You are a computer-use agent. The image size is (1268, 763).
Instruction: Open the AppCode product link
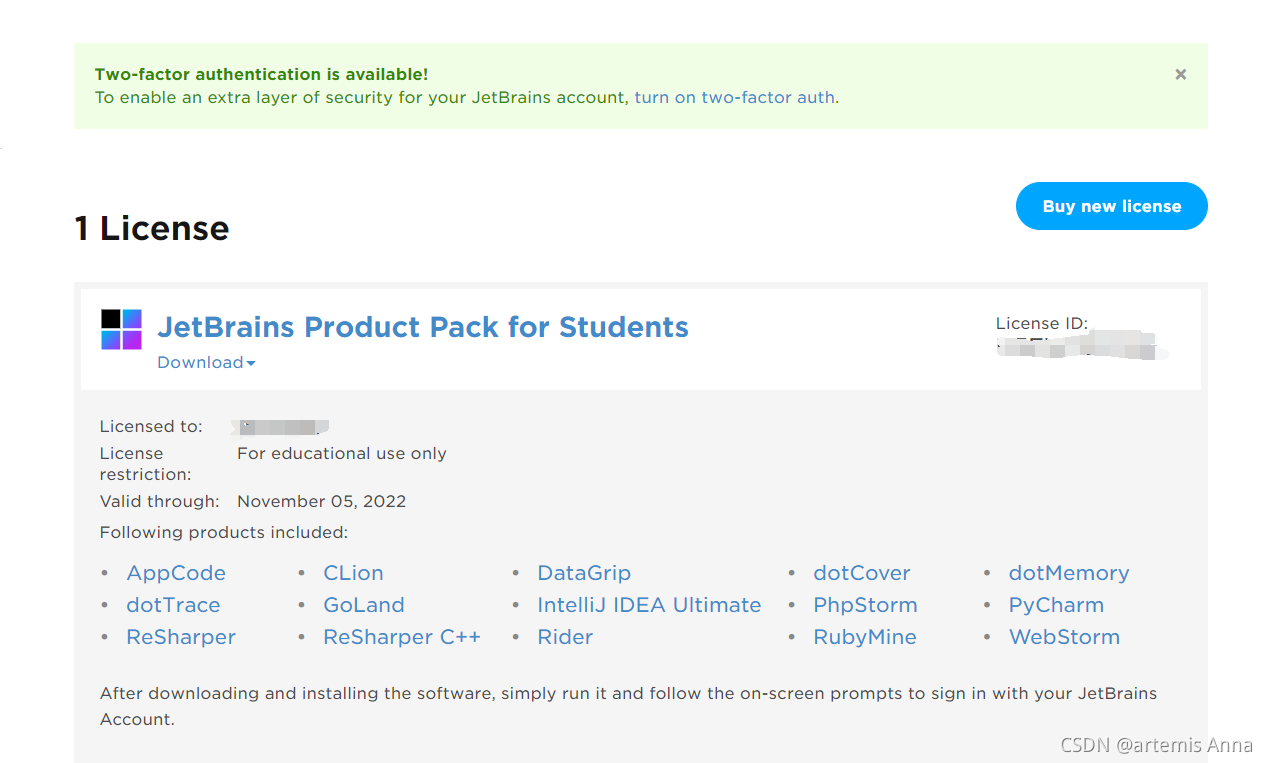click(176, 573)
